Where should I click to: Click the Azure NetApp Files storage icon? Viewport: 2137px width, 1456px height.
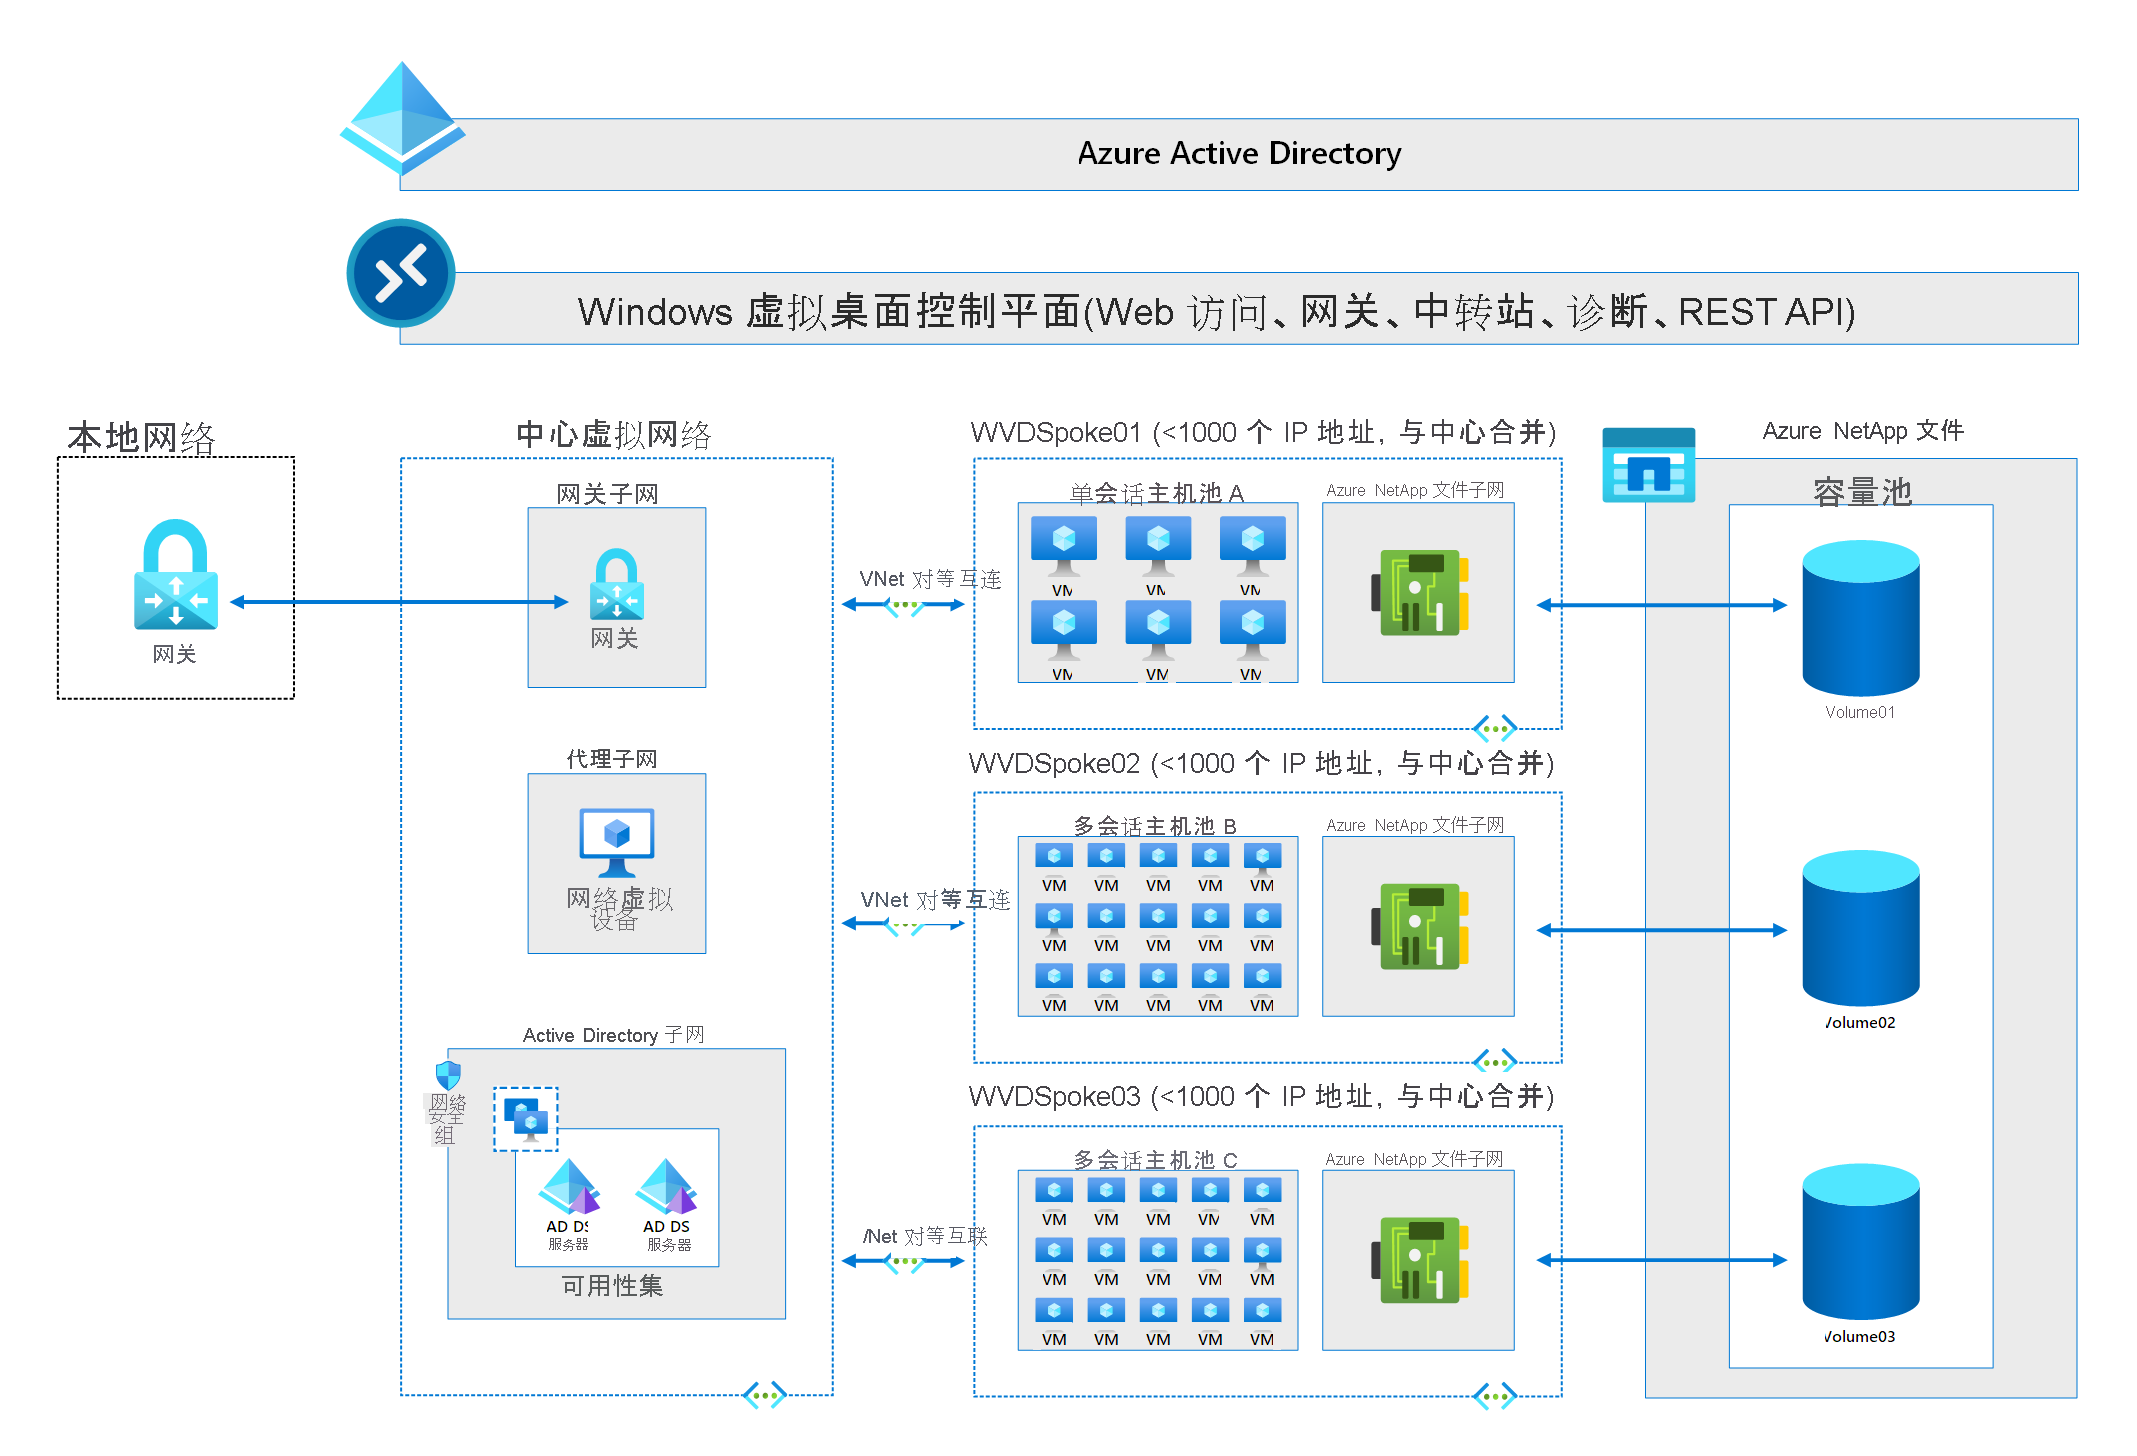tap(1648, 465)
